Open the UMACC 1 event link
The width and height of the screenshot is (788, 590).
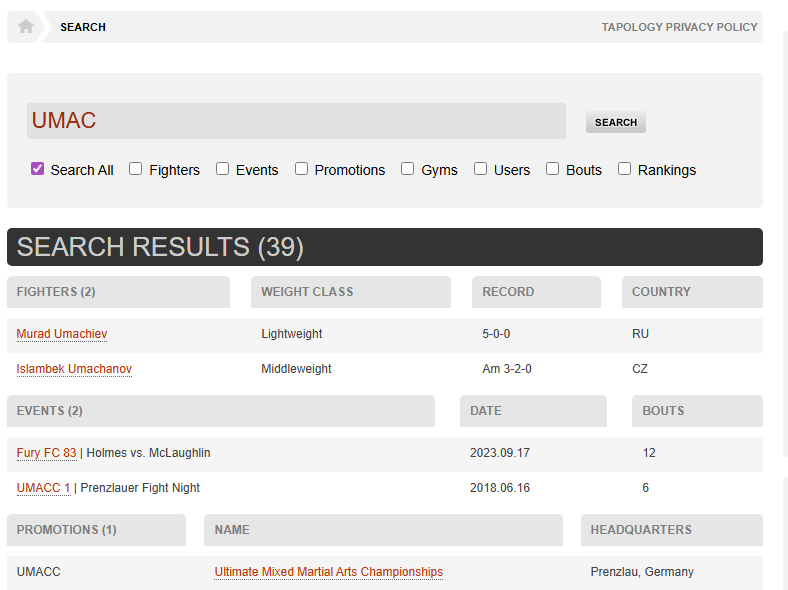pos(43,488)
